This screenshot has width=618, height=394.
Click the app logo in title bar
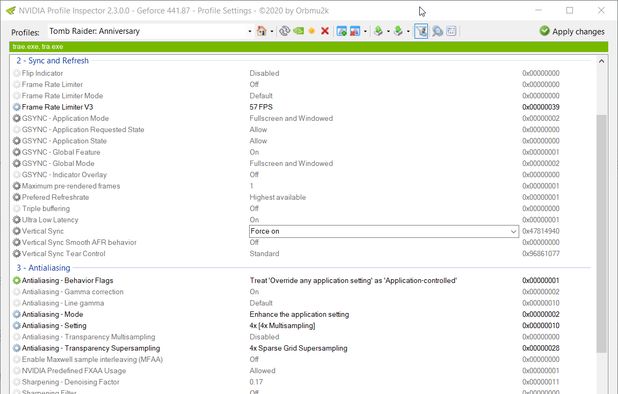point(11,11)
